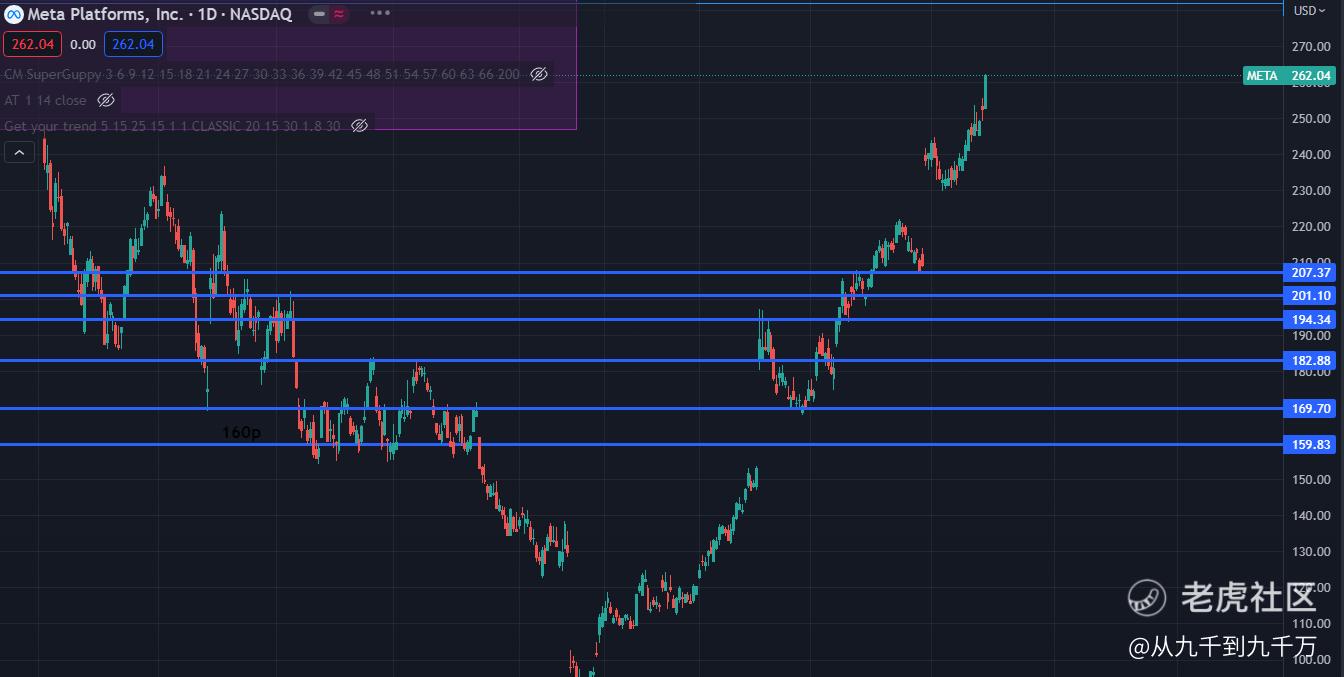Click the 230.00 price axis label
Viewport: 1344px width, 677px height.
click(x=1311, y=191)
